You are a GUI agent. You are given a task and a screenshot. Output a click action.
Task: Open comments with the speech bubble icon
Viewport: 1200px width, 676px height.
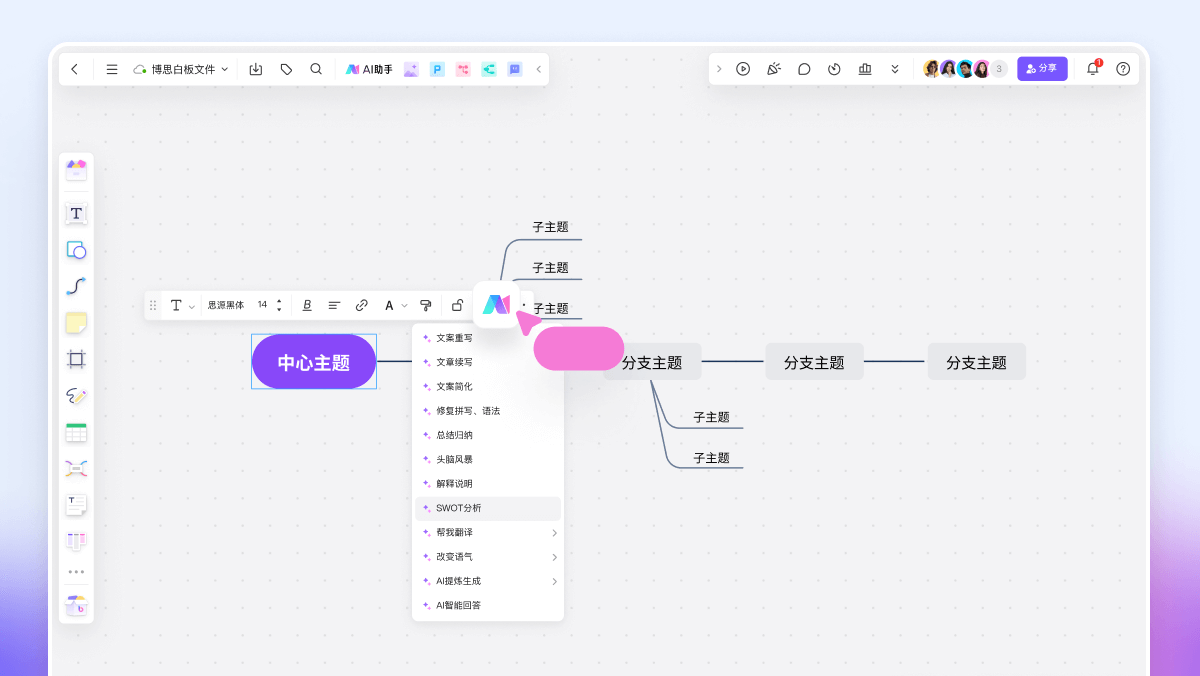click(804, 69)
